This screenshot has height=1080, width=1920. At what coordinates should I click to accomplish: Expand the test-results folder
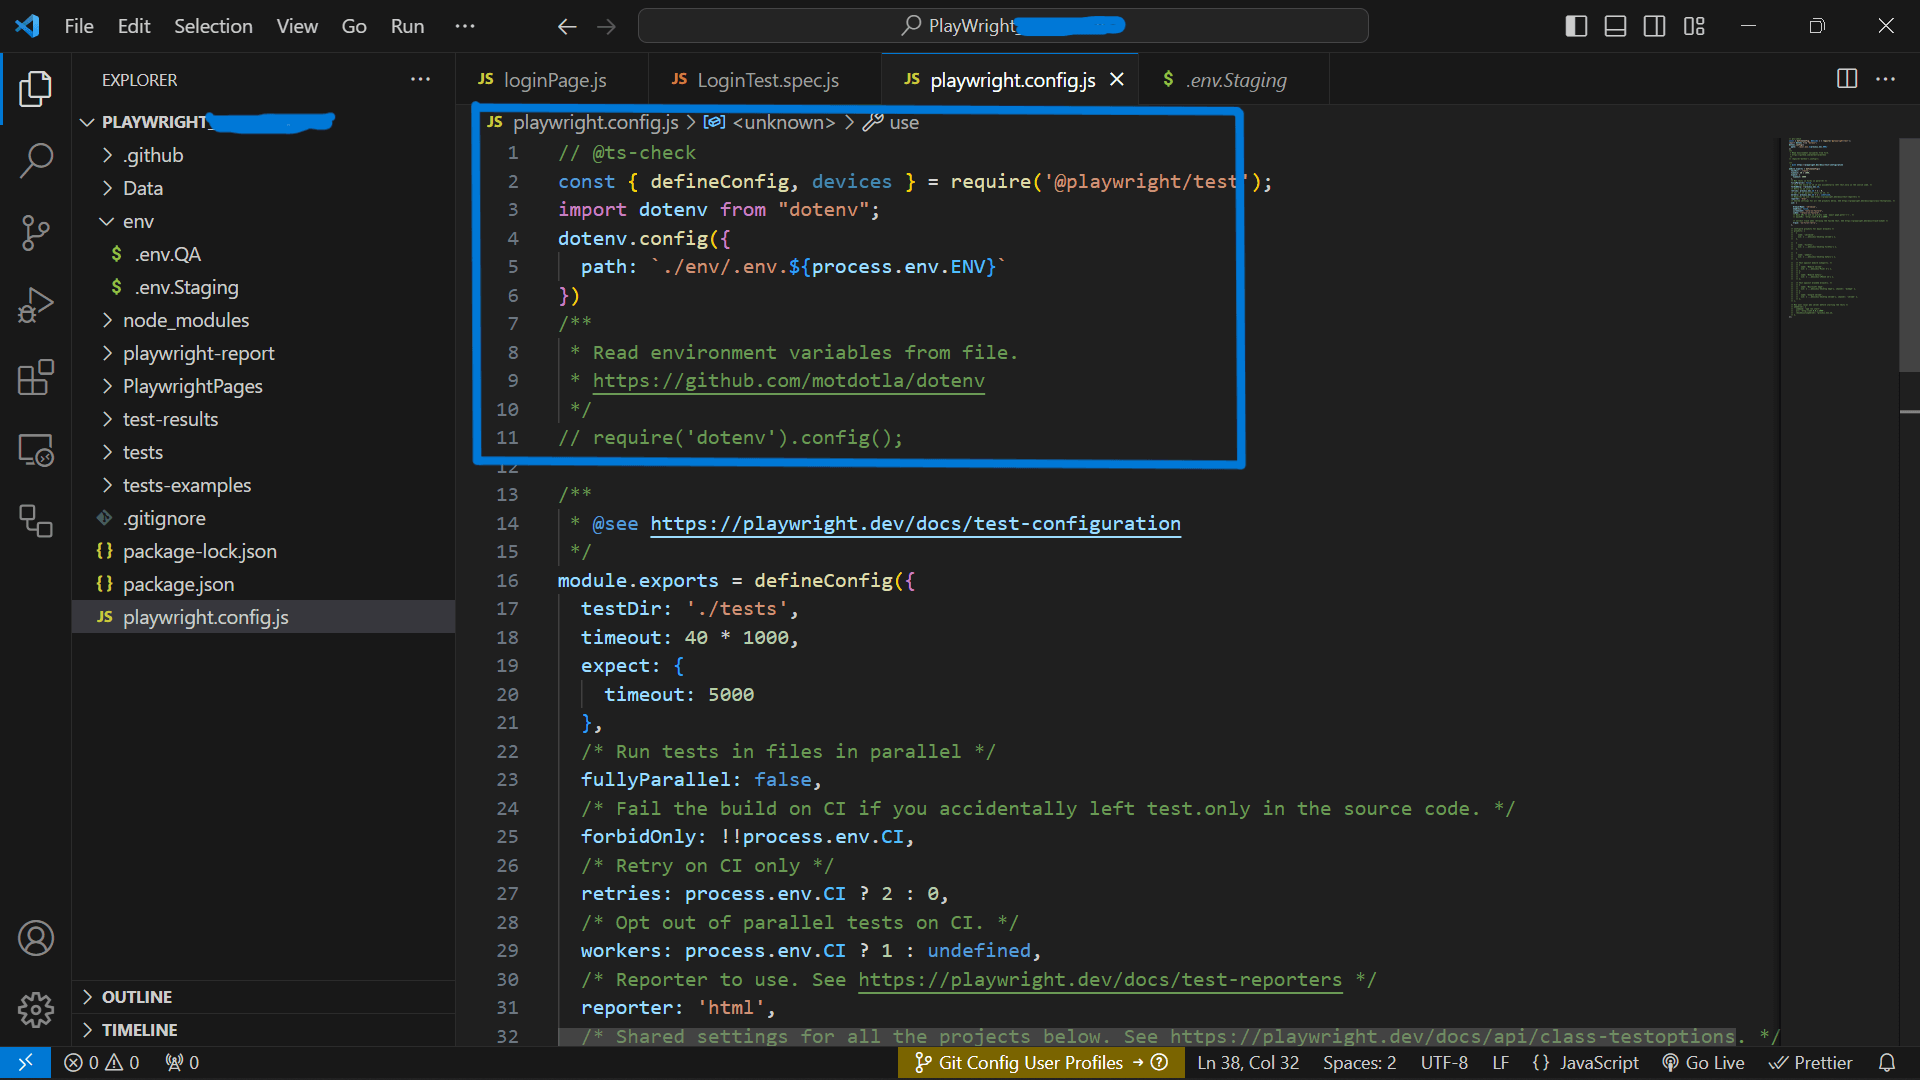click(x=263, y=419)
